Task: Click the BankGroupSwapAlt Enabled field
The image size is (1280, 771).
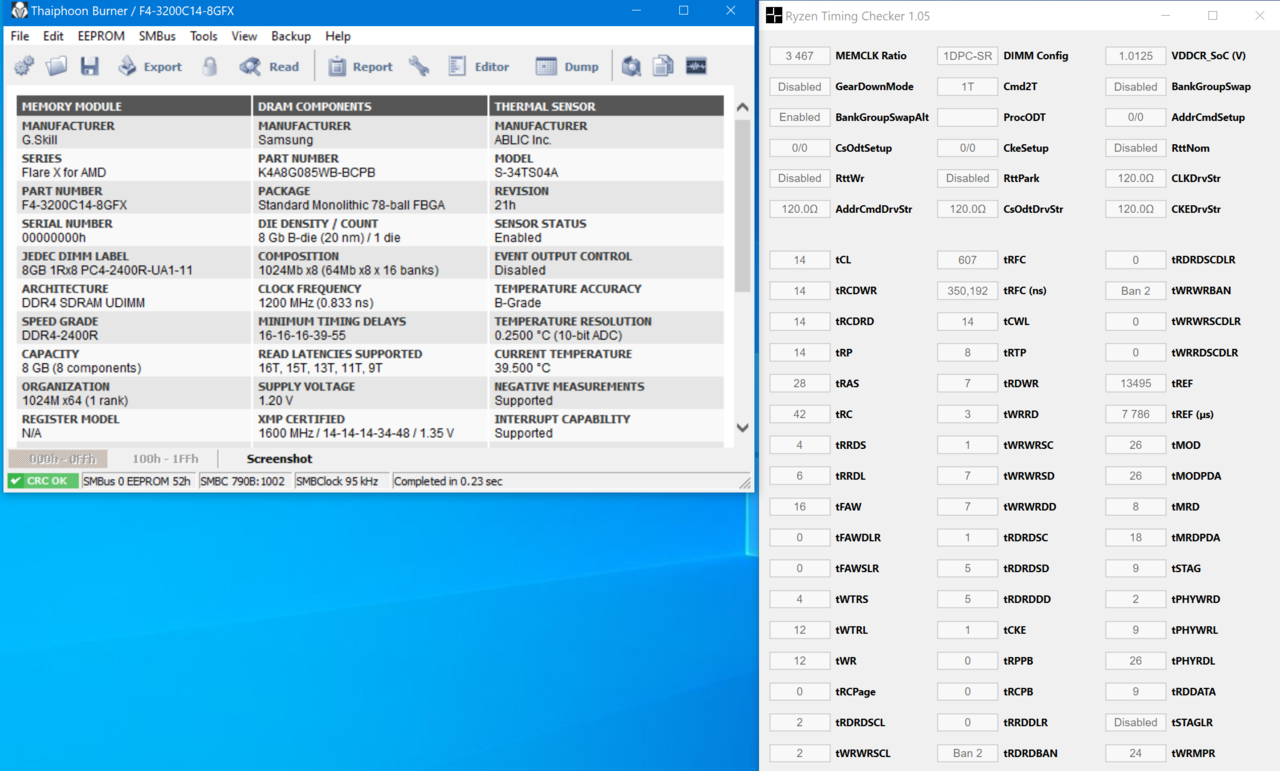Action: point(800,117)
